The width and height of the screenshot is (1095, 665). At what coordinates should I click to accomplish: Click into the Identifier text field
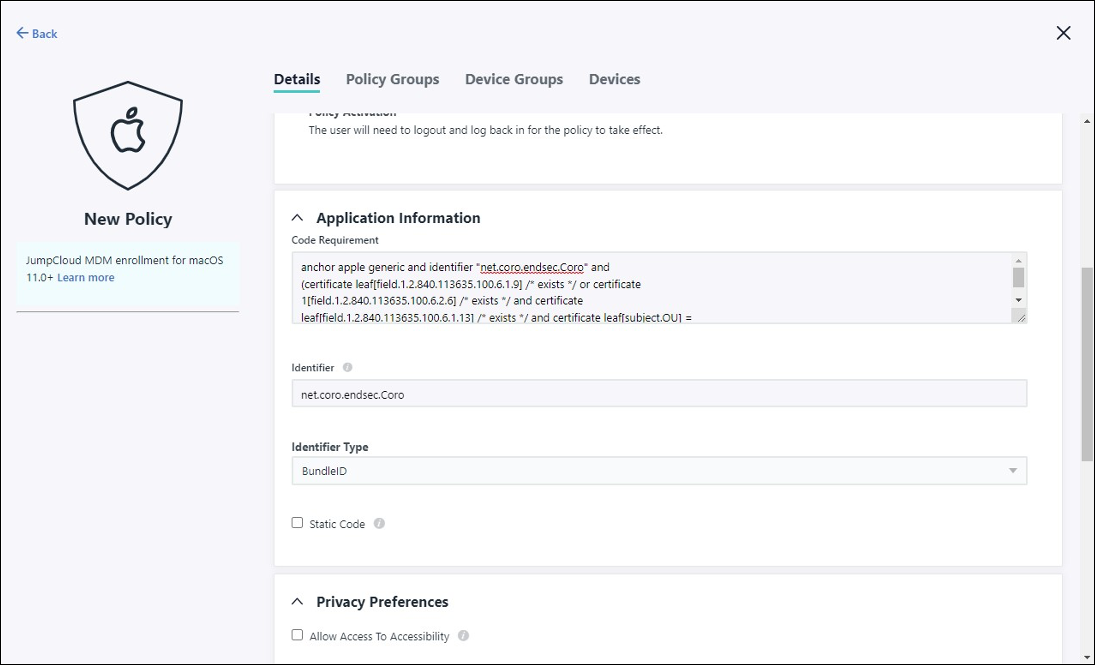tap(658, 394)
